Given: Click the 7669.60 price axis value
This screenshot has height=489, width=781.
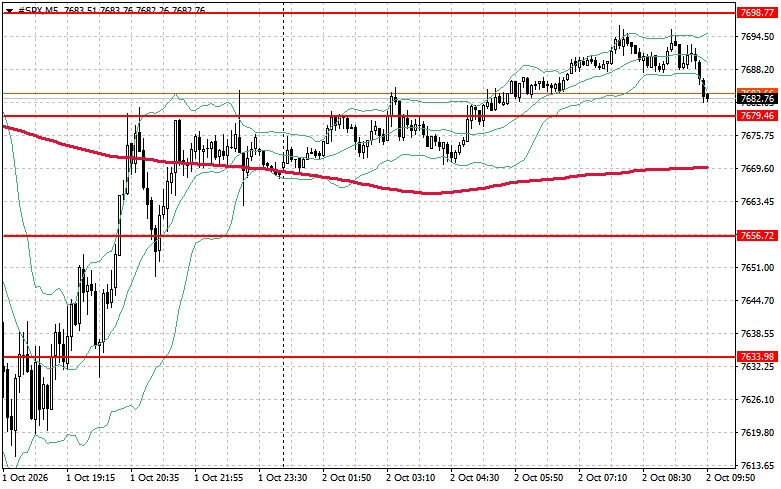Looking at the screenshot, I should point(758,169).
